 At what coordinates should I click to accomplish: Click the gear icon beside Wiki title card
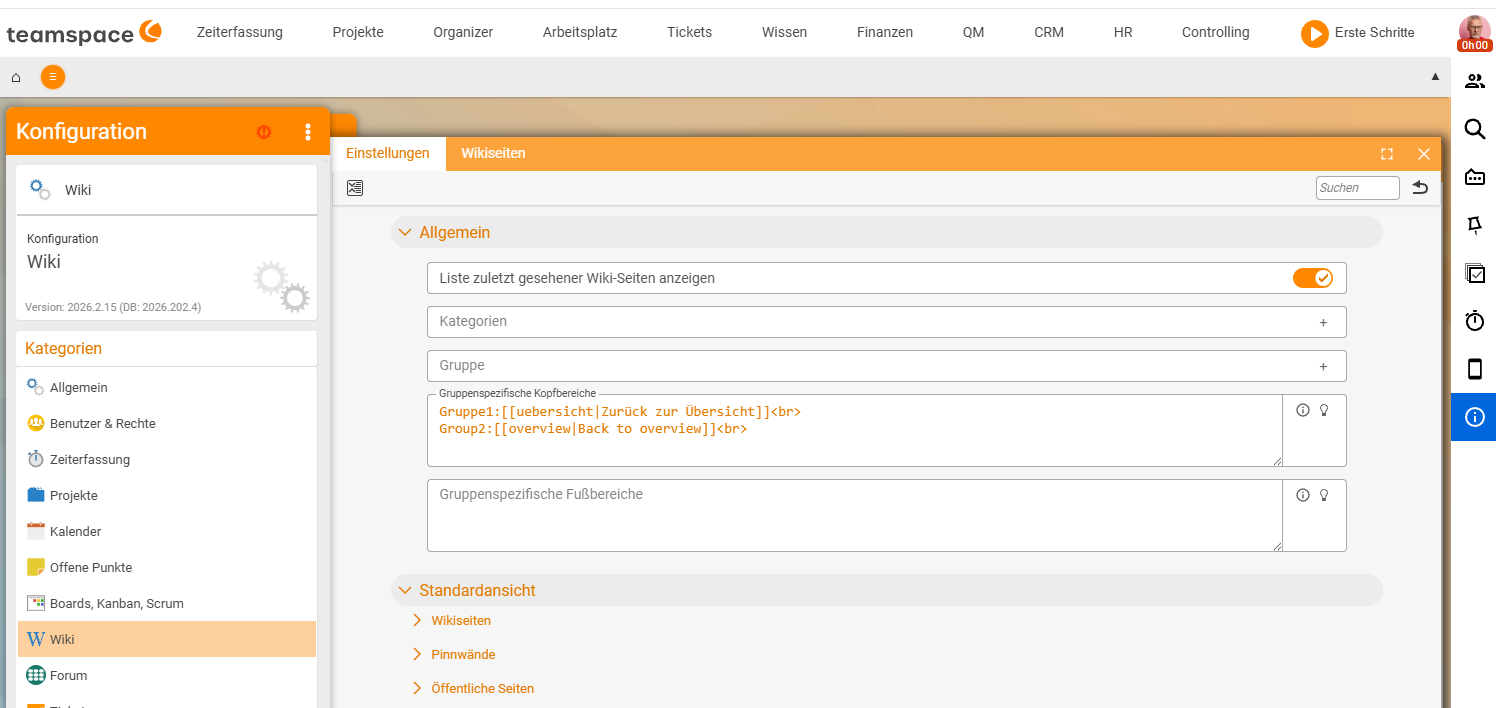pyautogui.click(x=39, y=189)
